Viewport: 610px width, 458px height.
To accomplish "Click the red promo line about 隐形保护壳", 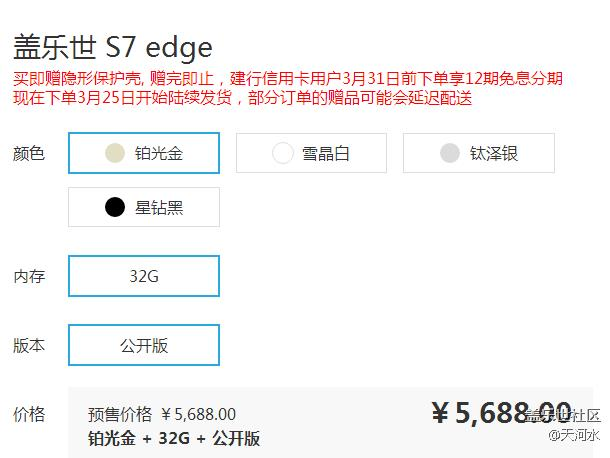I will click(288, 79).
